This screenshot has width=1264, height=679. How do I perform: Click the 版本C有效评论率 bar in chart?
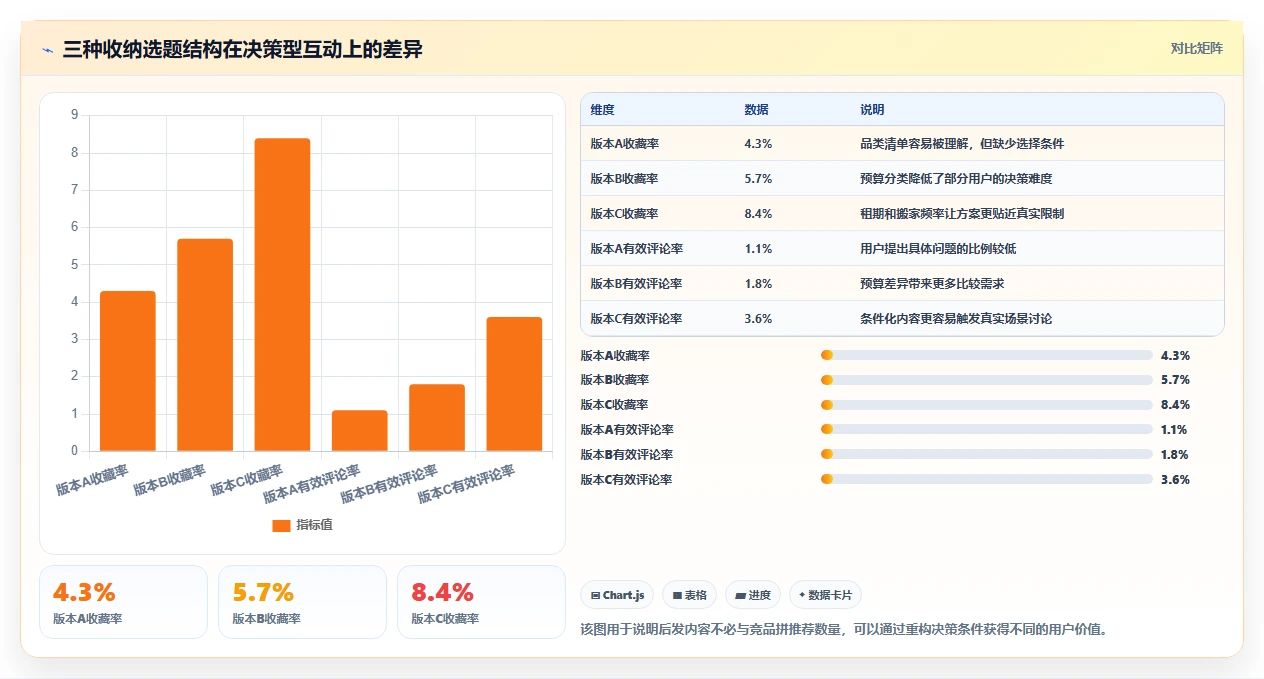514,384
